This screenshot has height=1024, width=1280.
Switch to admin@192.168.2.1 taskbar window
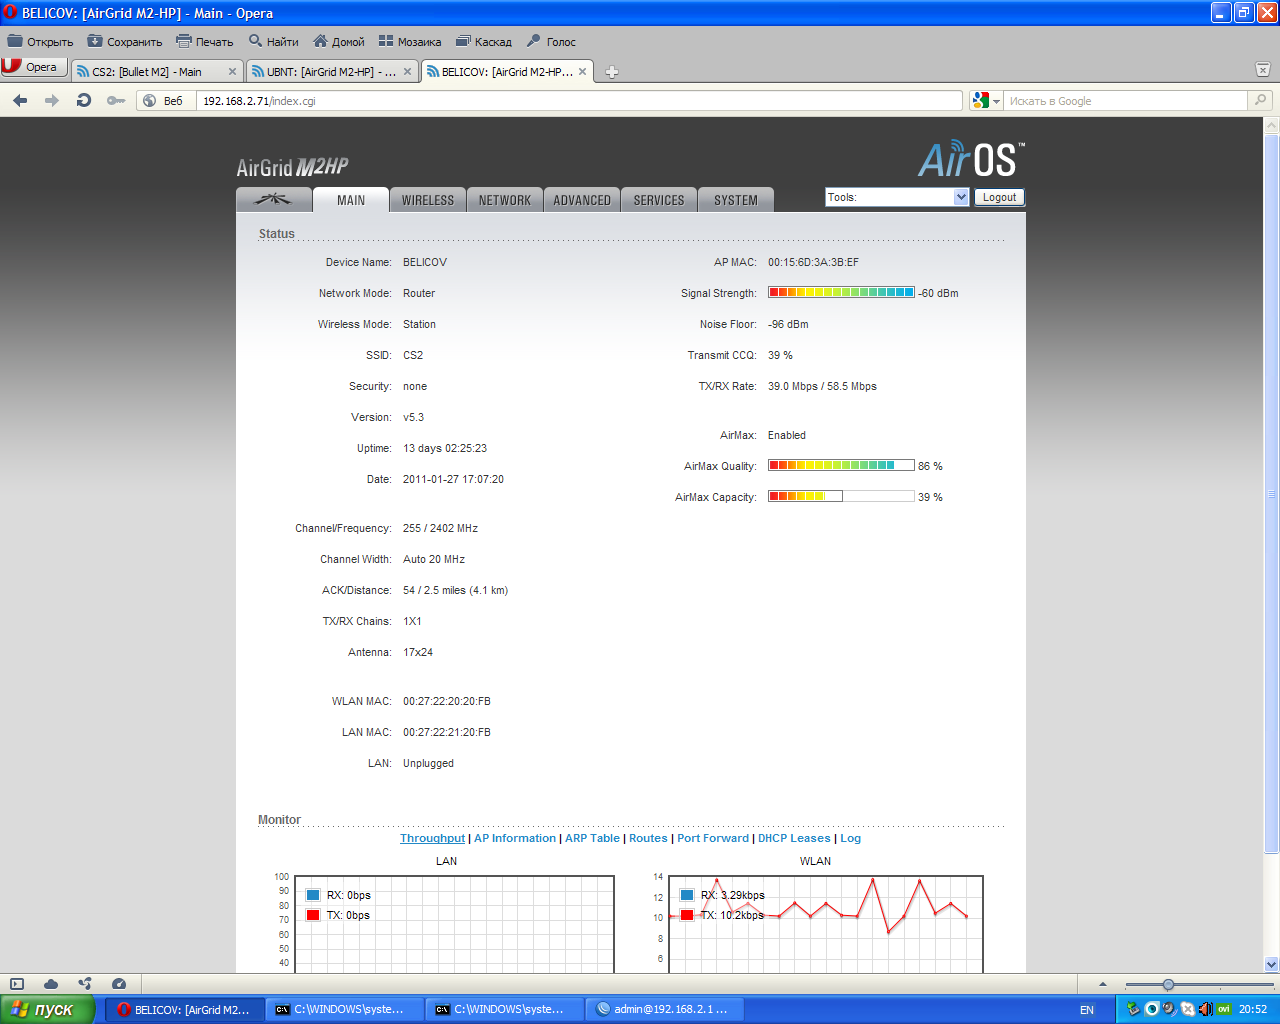(665, 1009)
